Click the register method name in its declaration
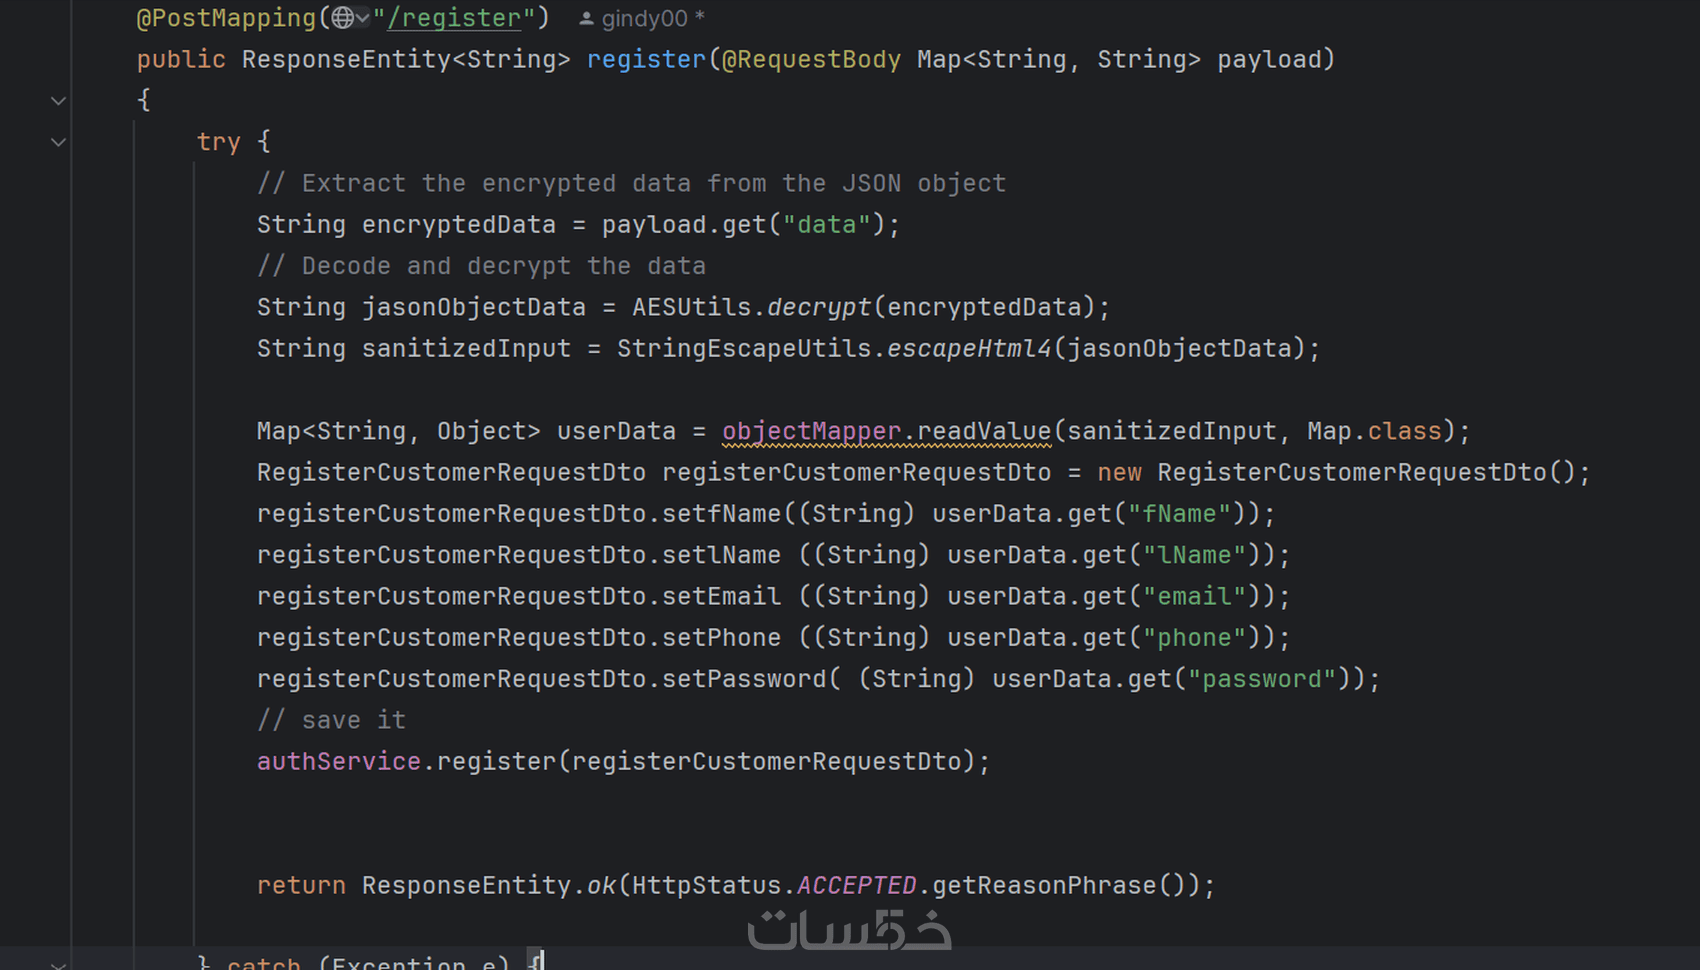 coord(646,60)
